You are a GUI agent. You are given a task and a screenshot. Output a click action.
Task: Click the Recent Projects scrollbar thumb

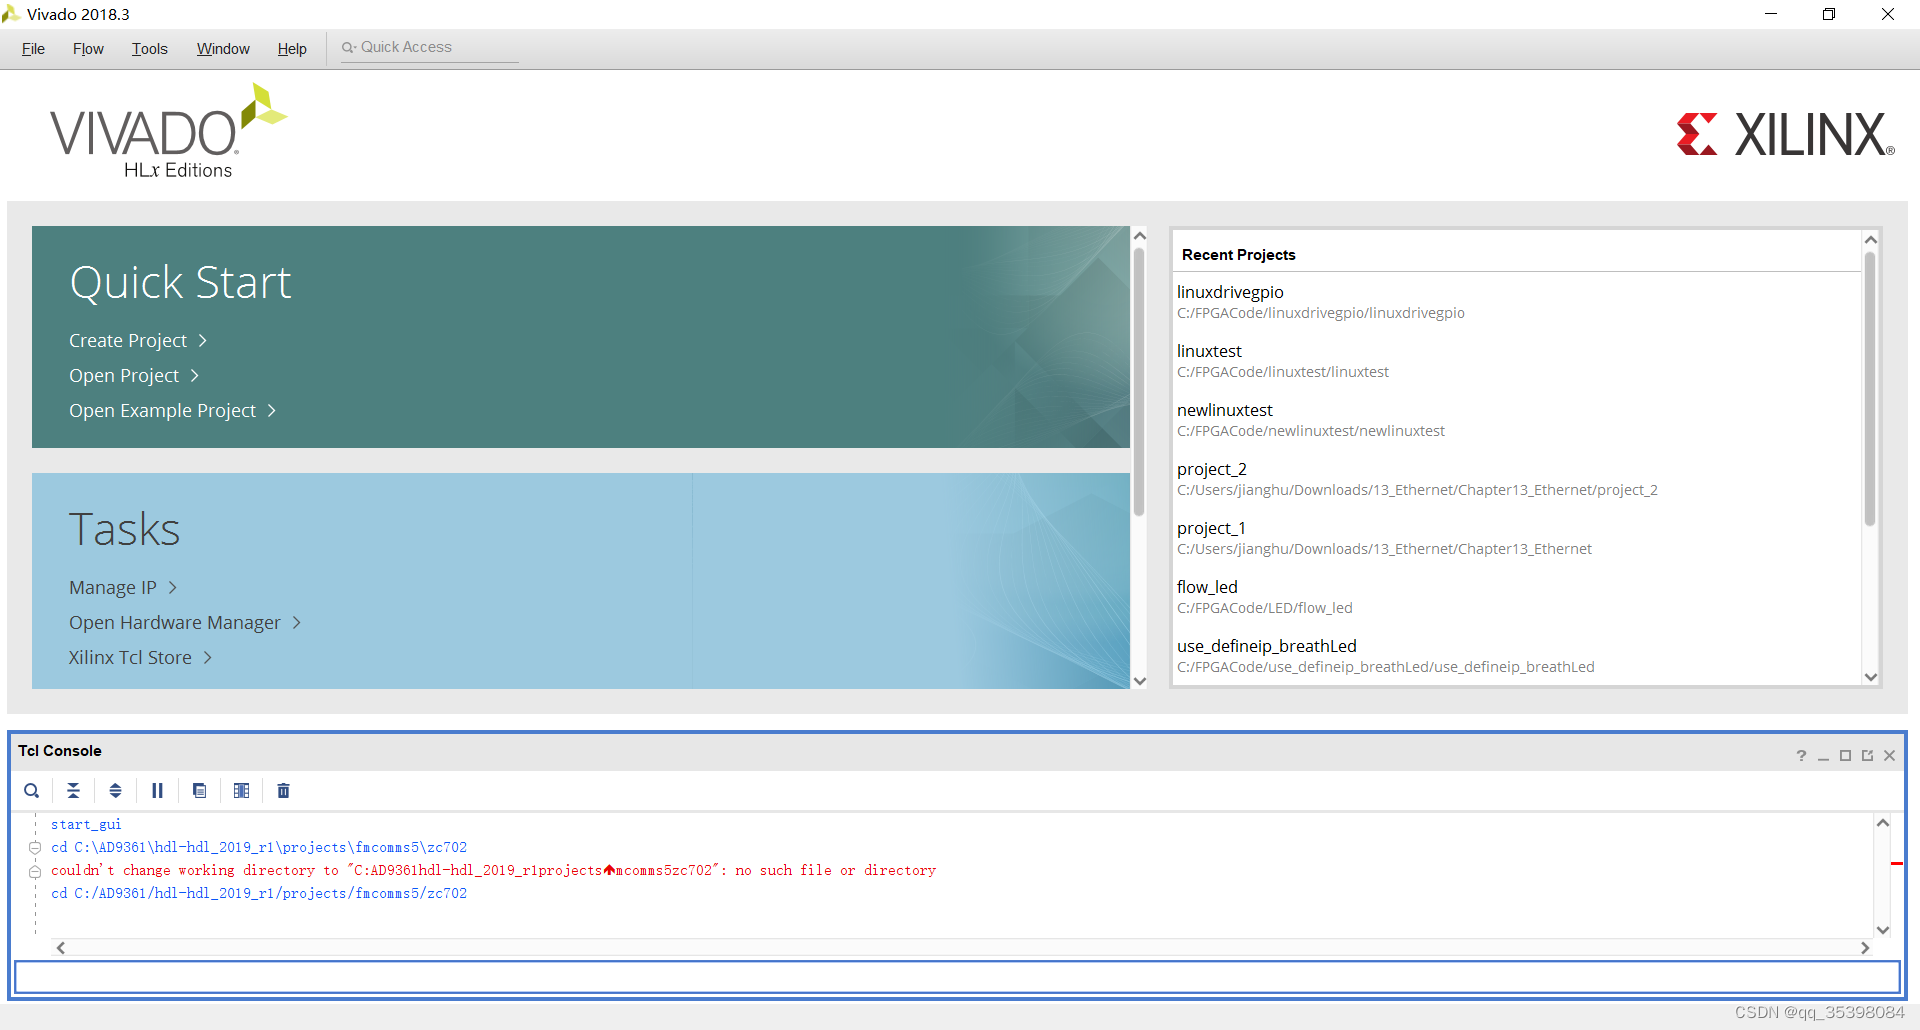click(x=1870, y=388)
